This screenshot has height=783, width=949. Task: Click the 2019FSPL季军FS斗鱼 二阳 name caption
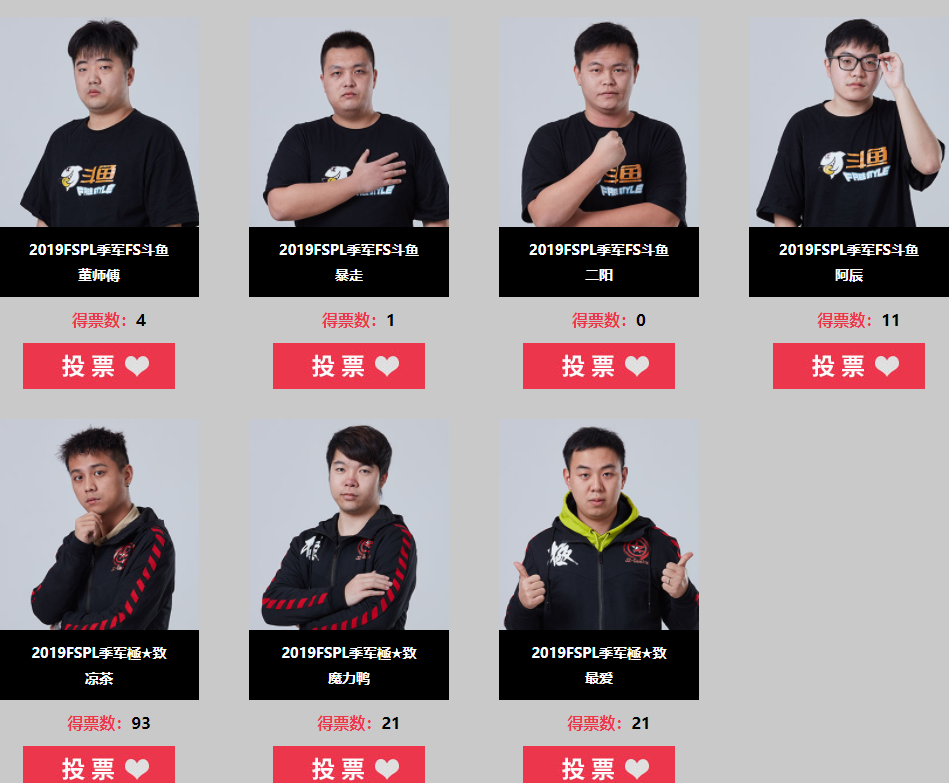(x=599, y=262)
